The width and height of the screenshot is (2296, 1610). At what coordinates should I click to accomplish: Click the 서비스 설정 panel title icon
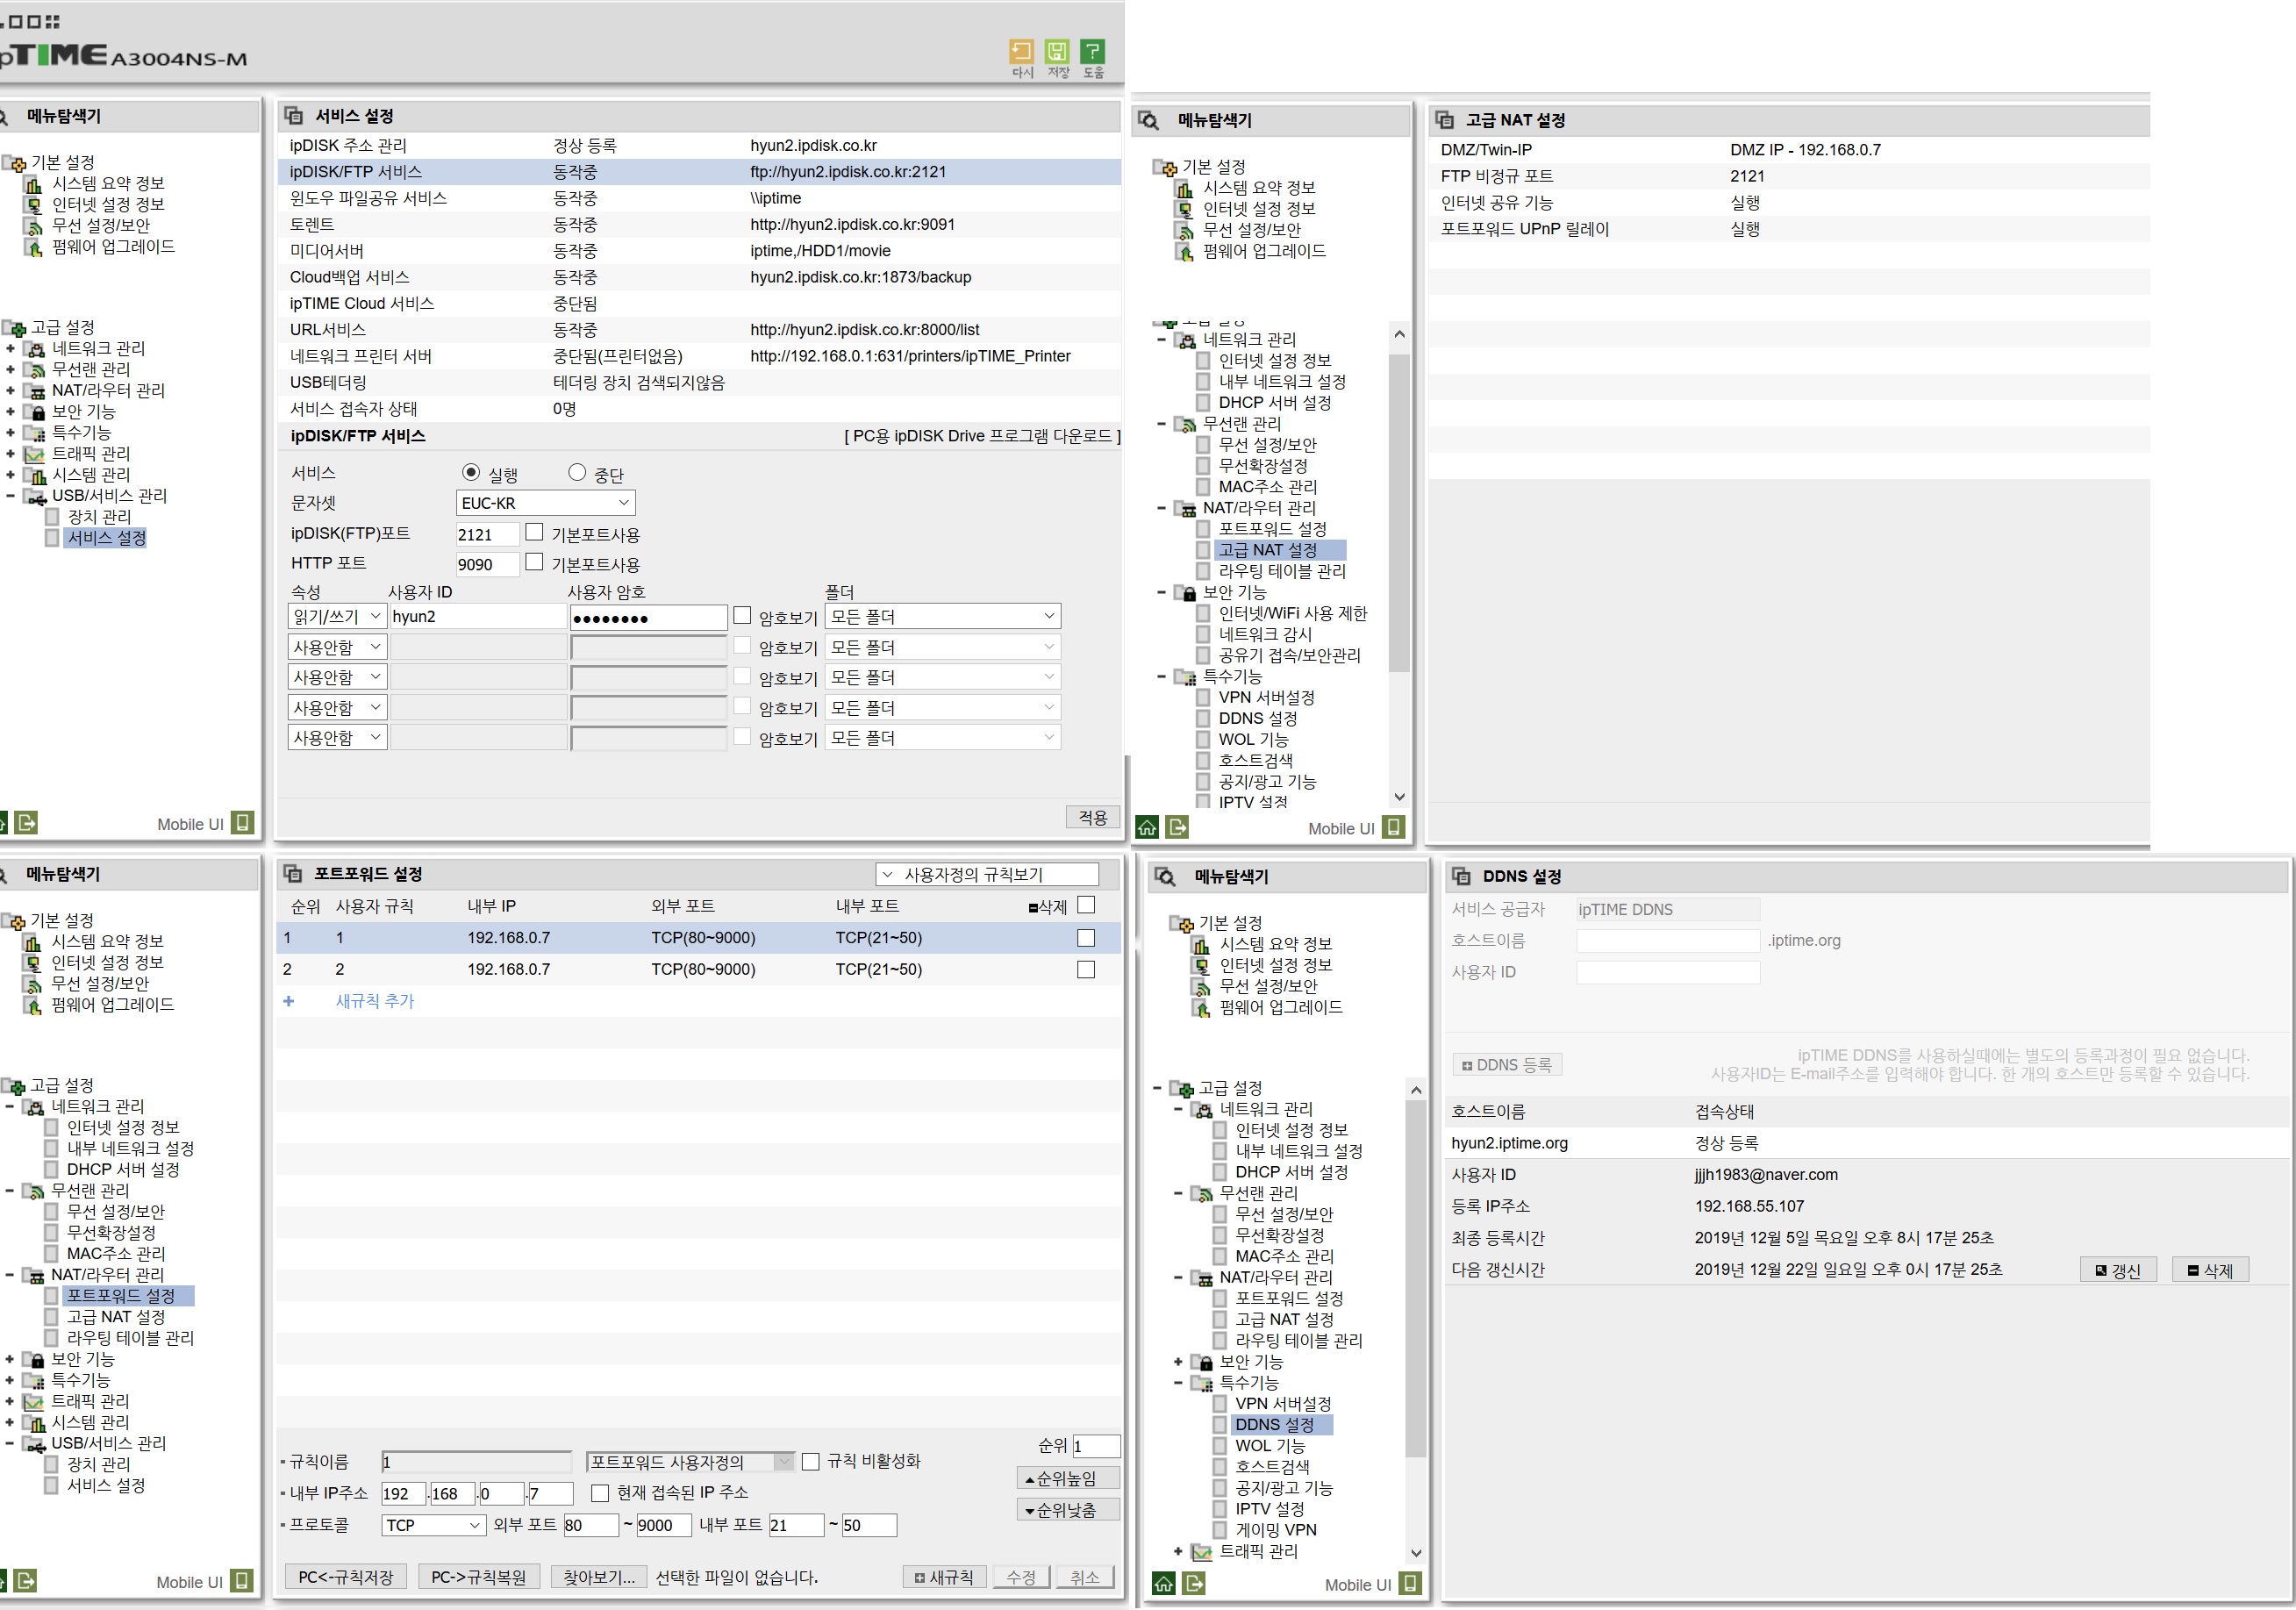(x=294, y=116)
